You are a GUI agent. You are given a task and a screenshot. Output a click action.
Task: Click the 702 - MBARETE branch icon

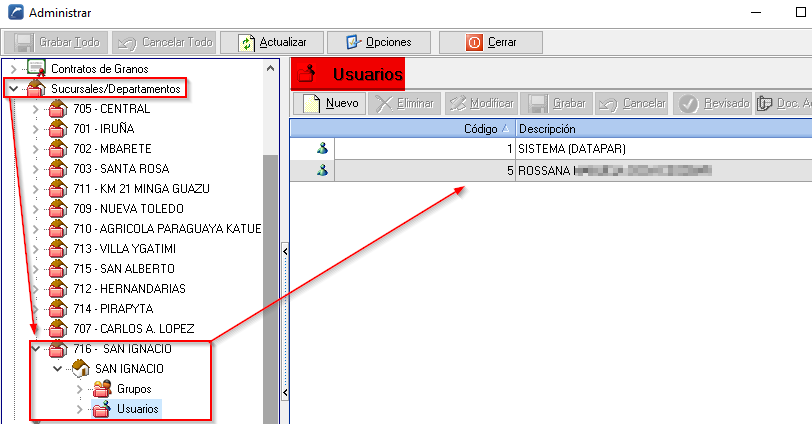[x=58, y=149]
